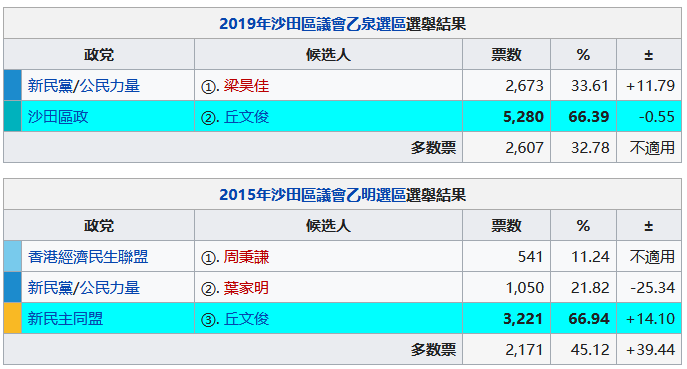The width and height of the screenshot is (687, 369).
Task: Click candidate 梁昊佳 red link
Action: coord(246,85)
